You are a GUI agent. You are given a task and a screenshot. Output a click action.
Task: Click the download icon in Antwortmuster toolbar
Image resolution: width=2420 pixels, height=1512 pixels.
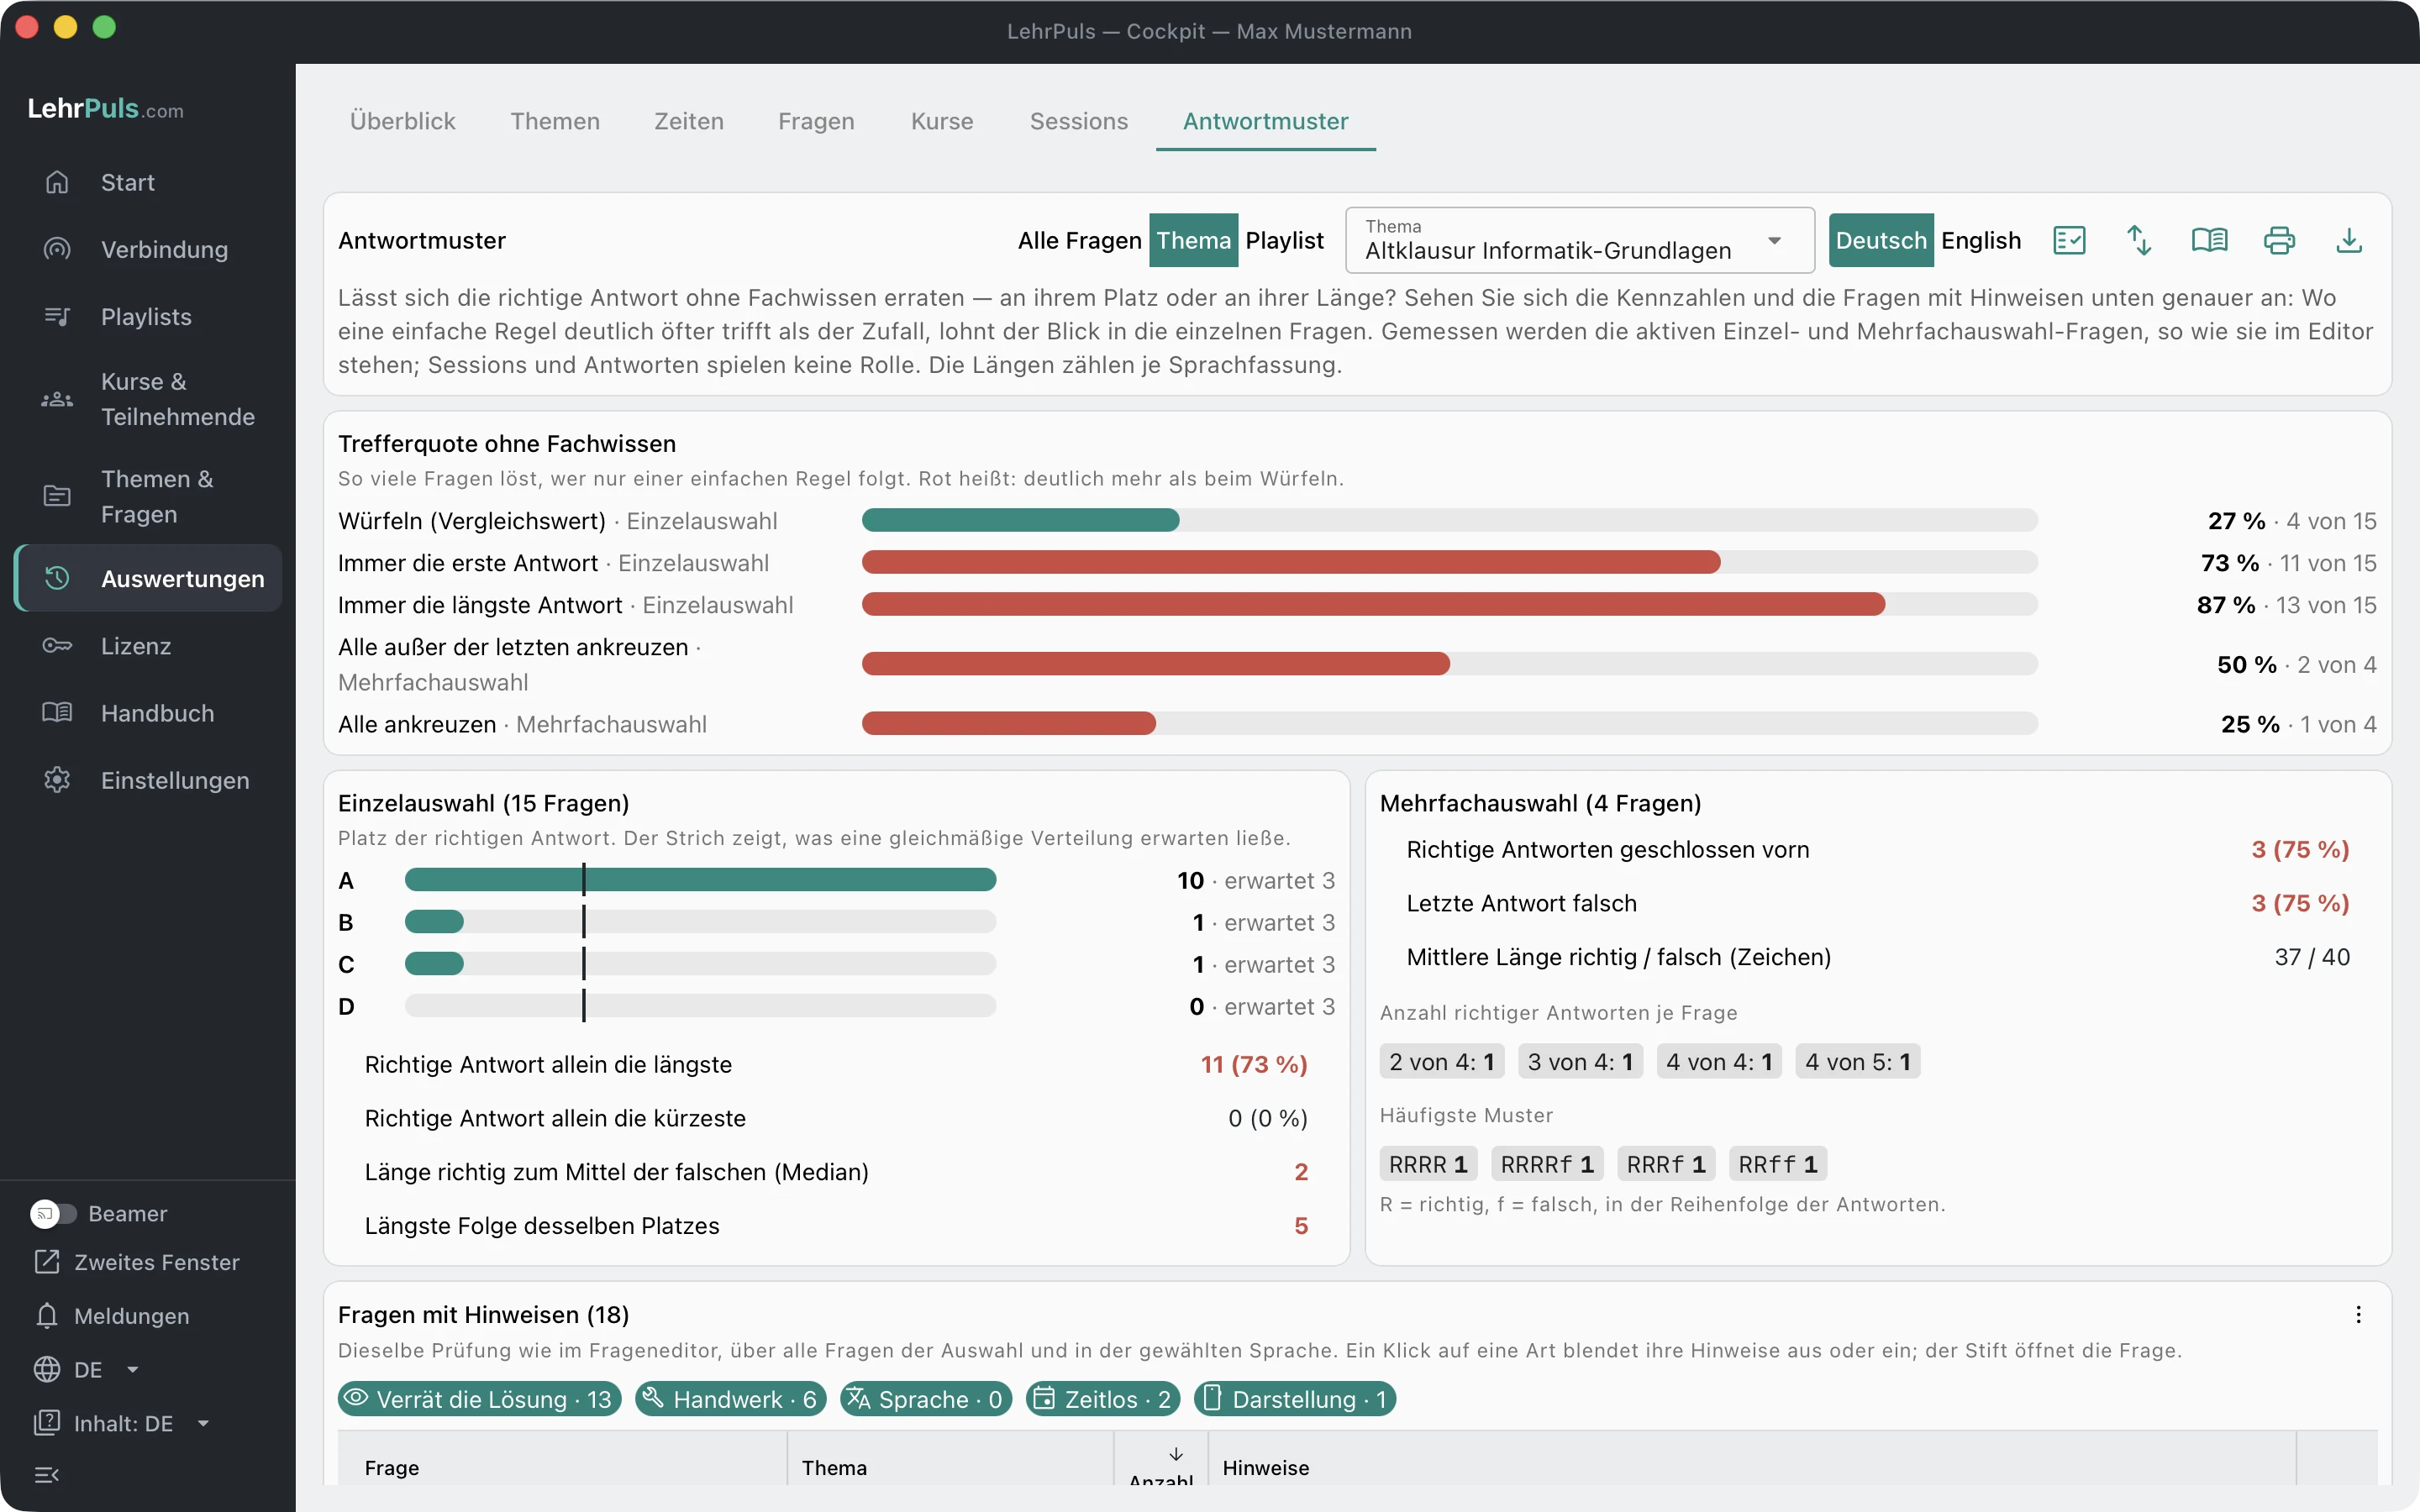click(x=2348, y=240)
